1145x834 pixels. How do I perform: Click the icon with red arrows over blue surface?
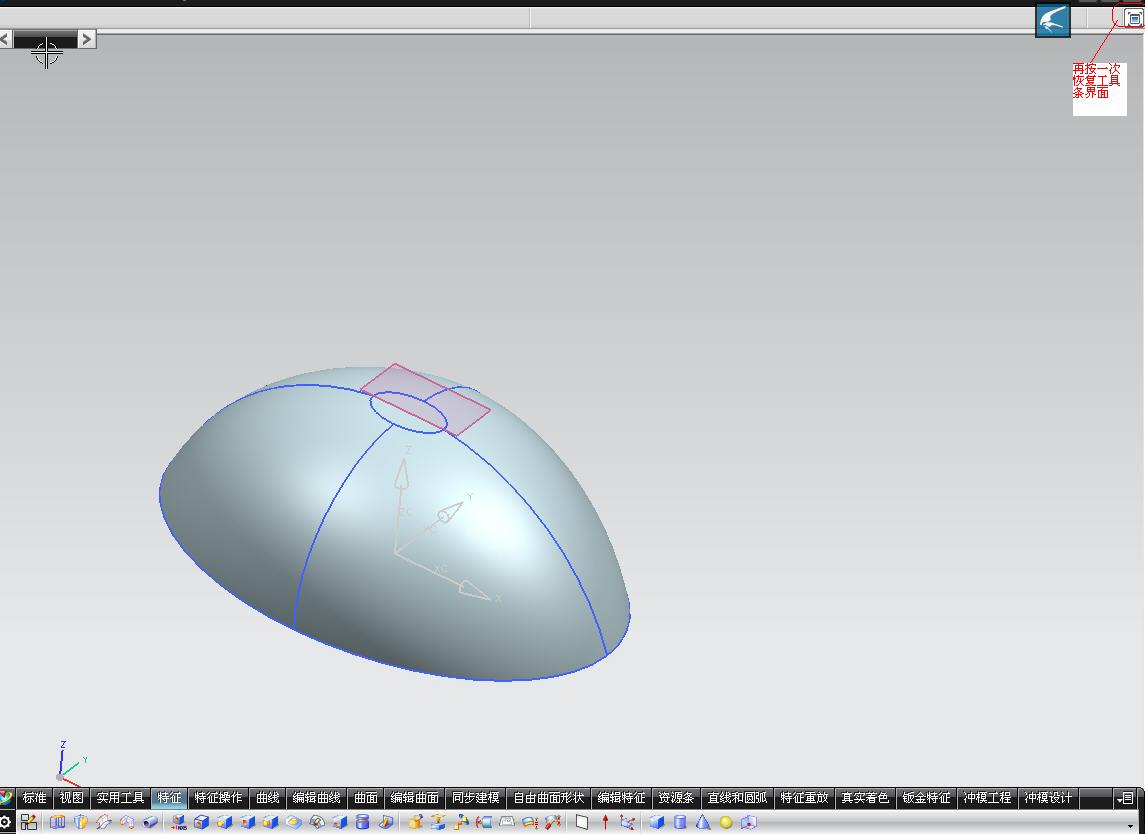553,822
